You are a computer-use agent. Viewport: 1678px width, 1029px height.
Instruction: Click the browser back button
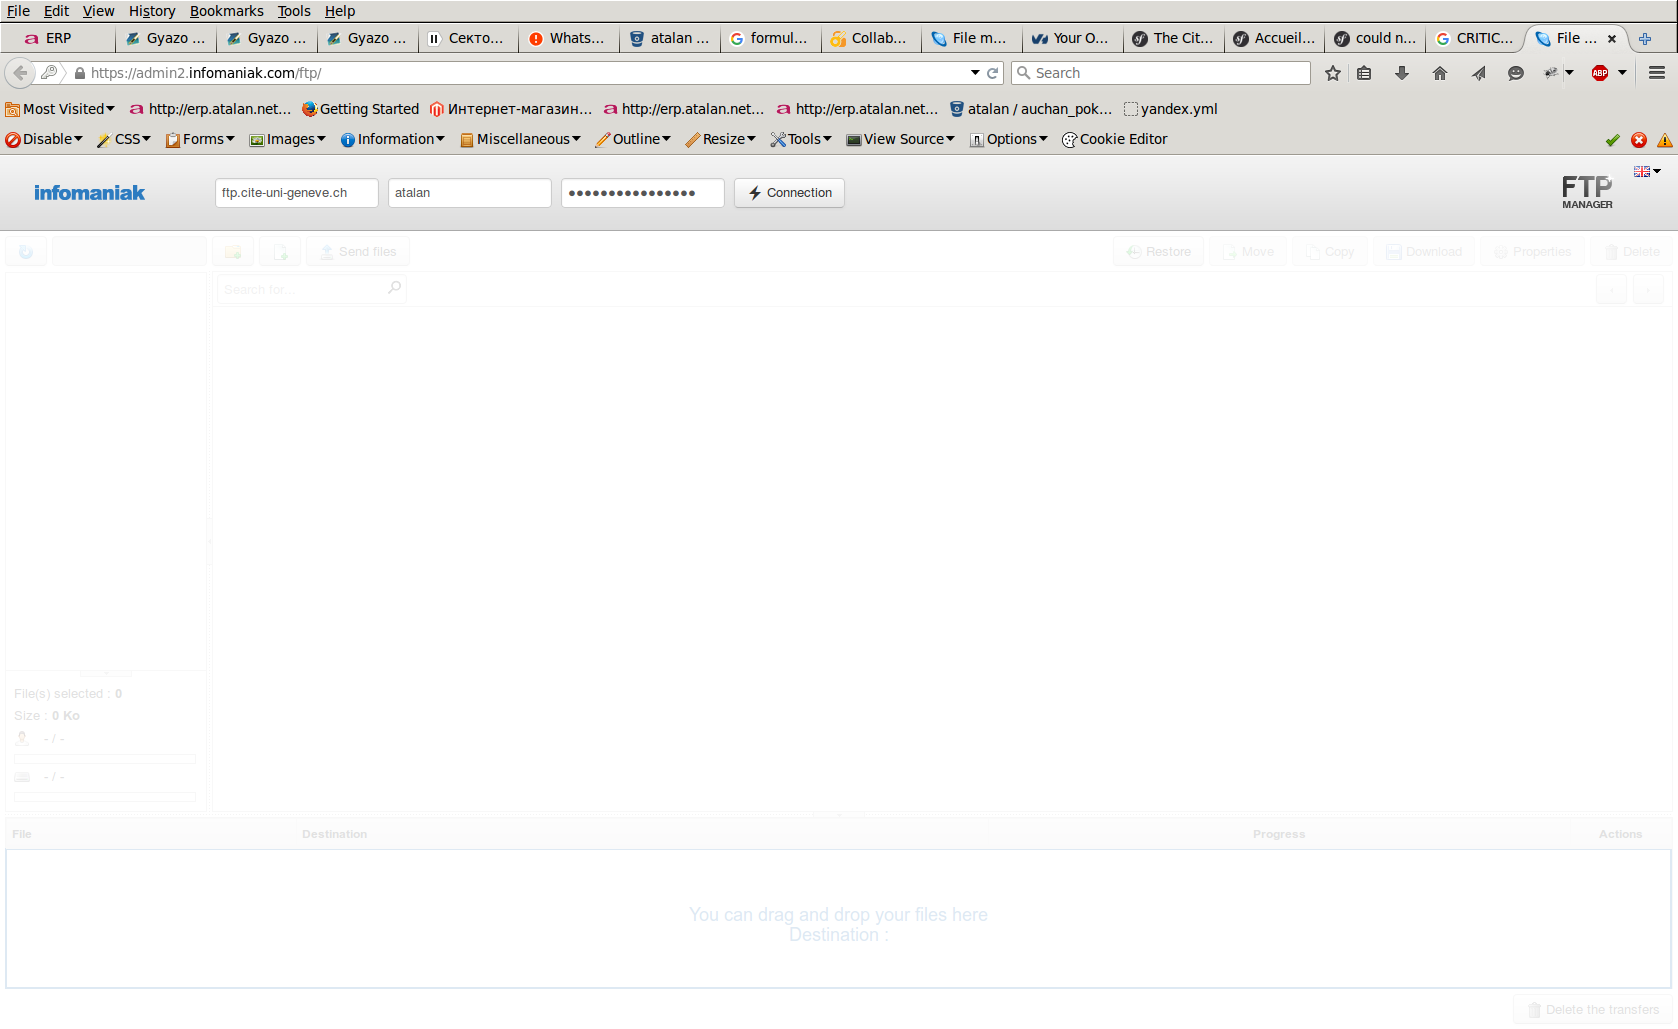pos(20,73)
